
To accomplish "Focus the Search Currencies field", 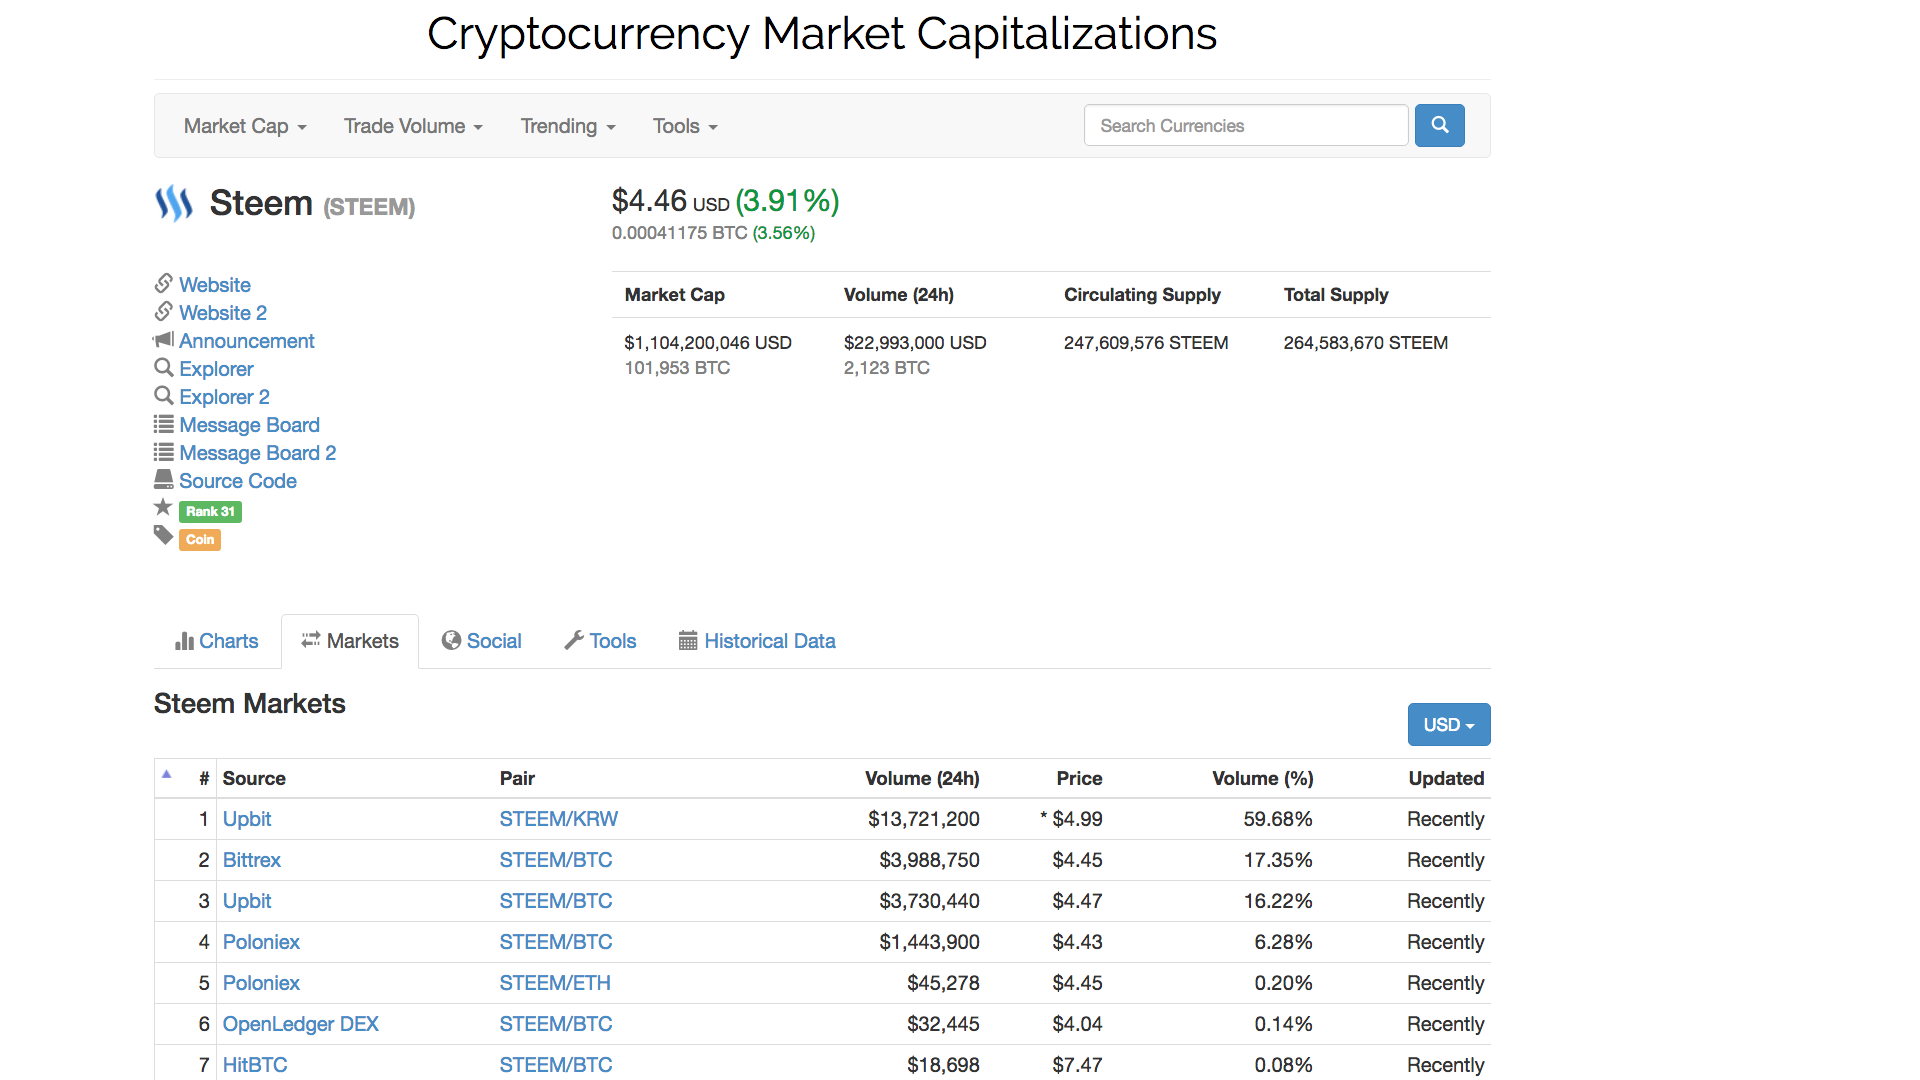I will pyautogui.click(x=1246, y=126).
